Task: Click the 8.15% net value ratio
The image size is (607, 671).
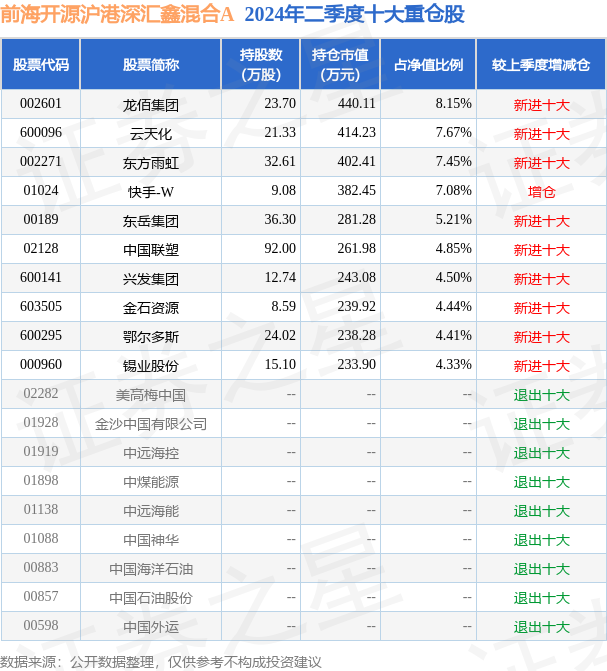Action: [x=453, y=104]
